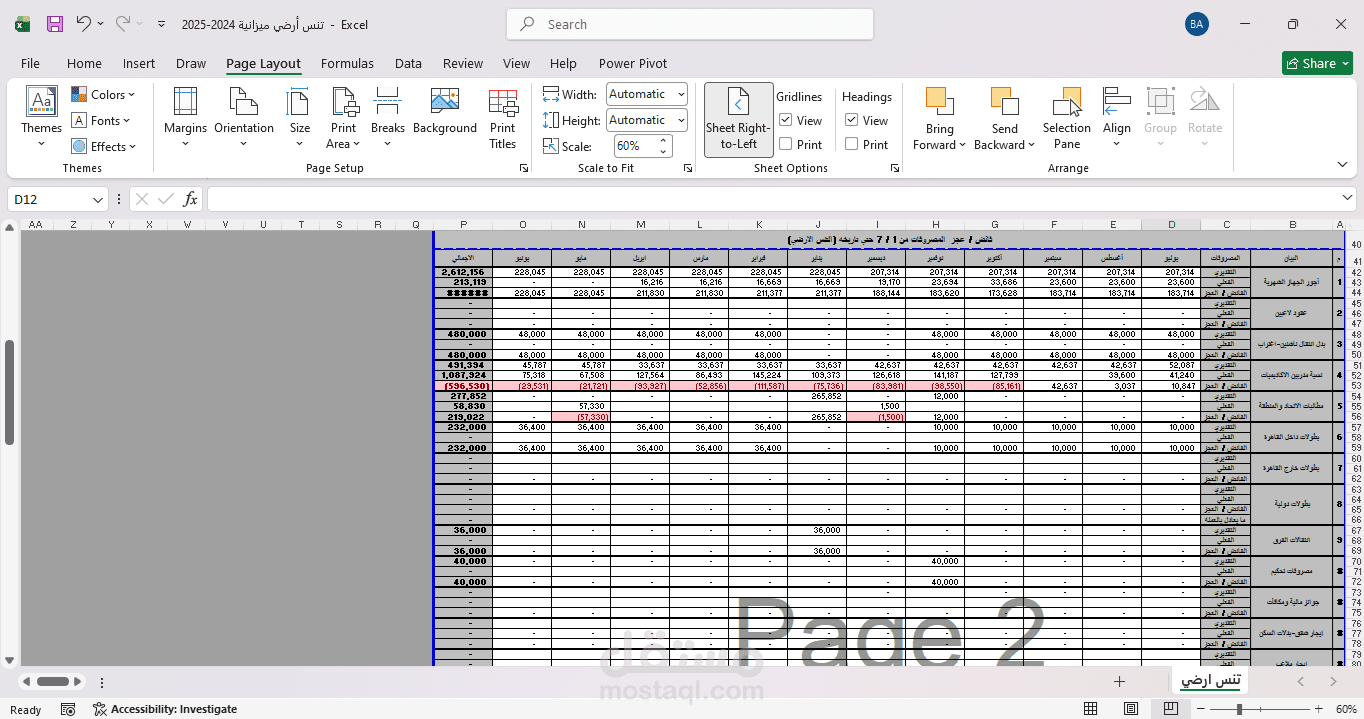Switch to the Data tab
The image size is (1364, 719).
click(x=408, y=63)
